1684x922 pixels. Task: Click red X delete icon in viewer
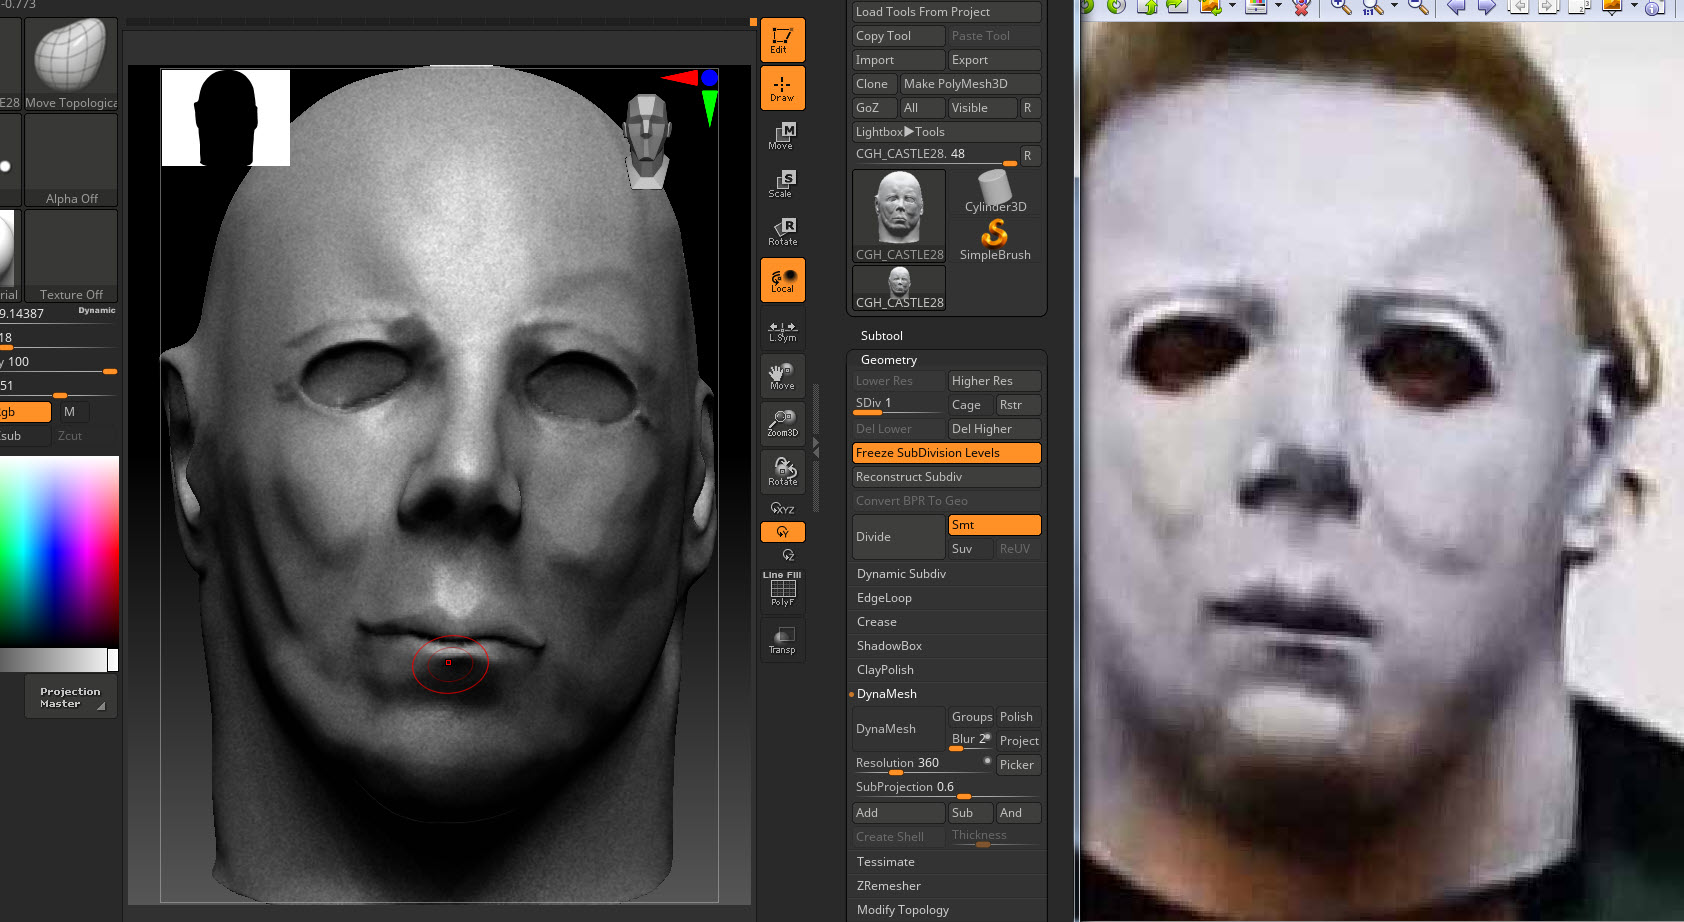pos(1300,7)
